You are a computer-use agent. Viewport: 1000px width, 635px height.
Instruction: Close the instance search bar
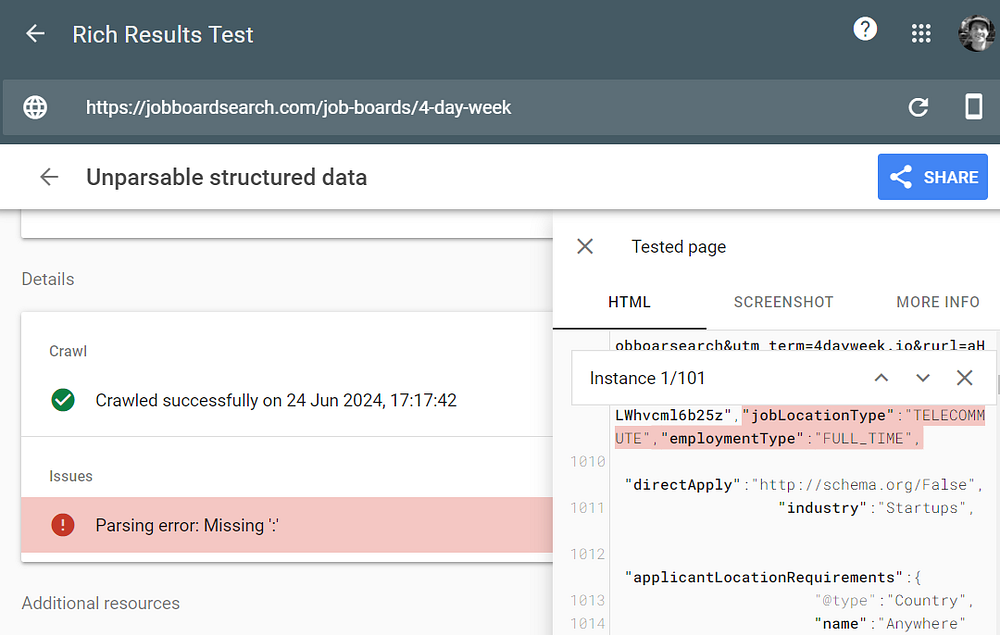[964, 378]
